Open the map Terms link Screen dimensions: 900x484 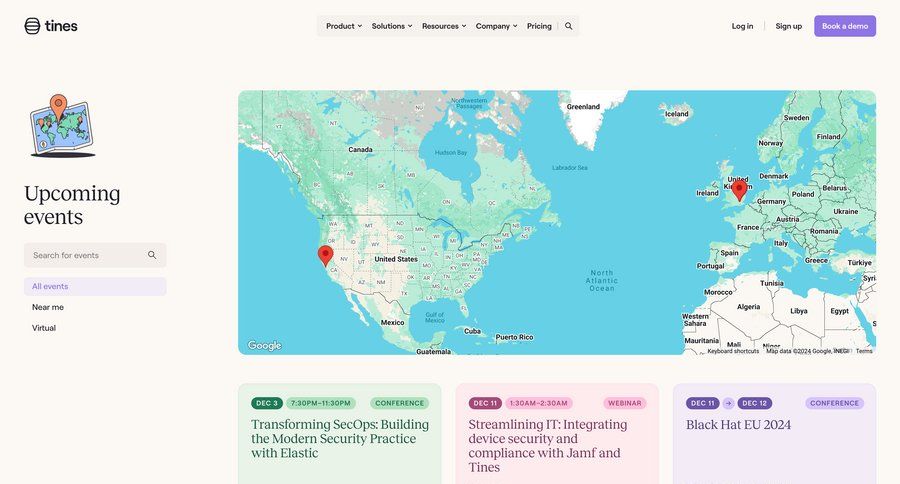tap(864, 351)
